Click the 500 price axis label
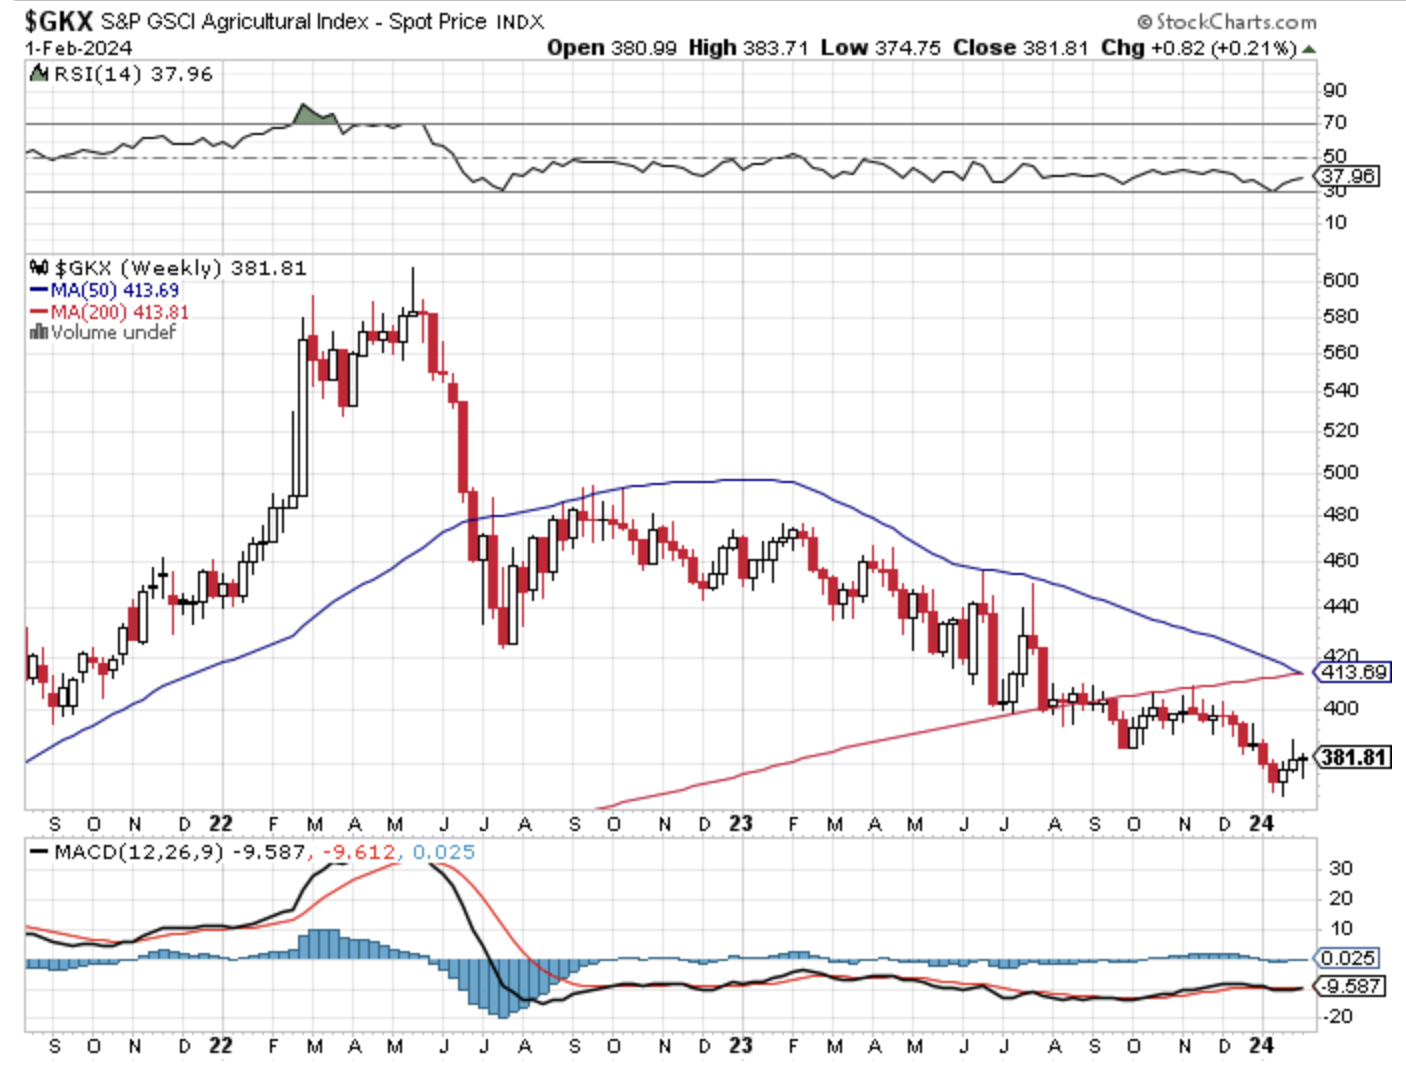Image resolution: width=1406 pixels, height=1070 pixels. (x=1341, y=472)
